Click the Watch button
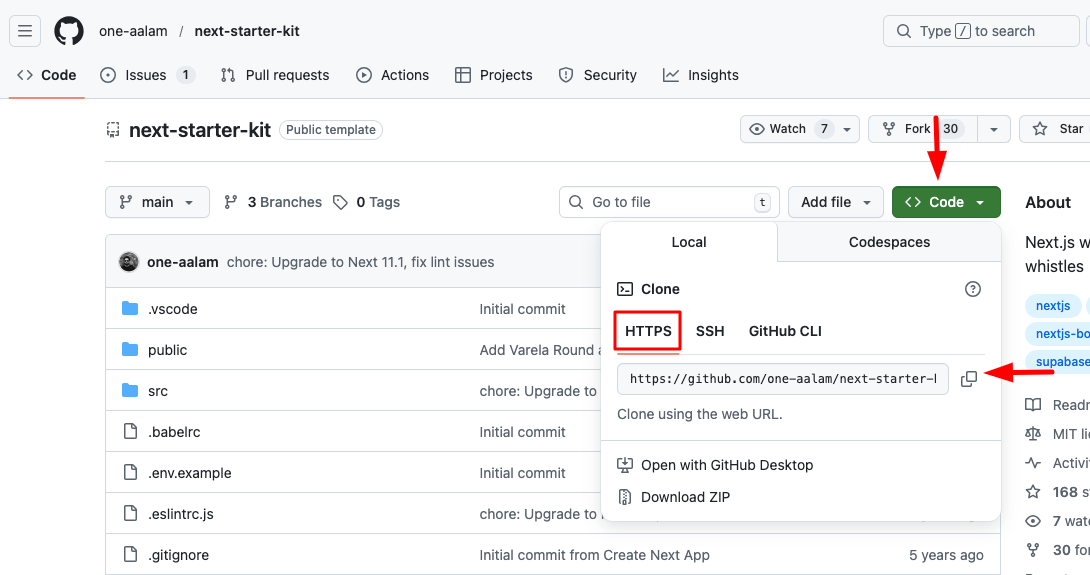Image resolution: width=1090 pixels, height=575 pixels. (799, 129)
